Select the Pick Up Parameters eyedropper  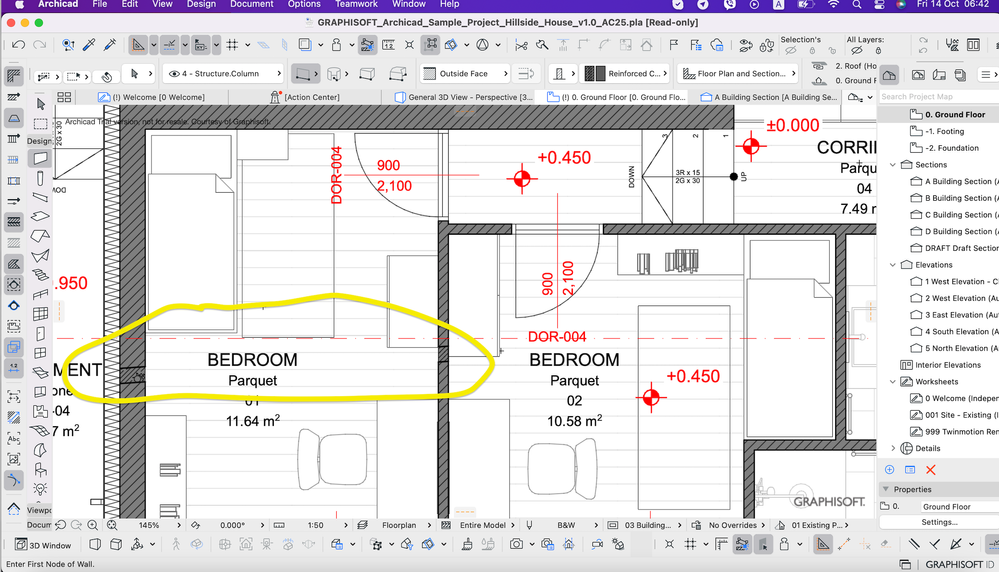tap(89, 45)
